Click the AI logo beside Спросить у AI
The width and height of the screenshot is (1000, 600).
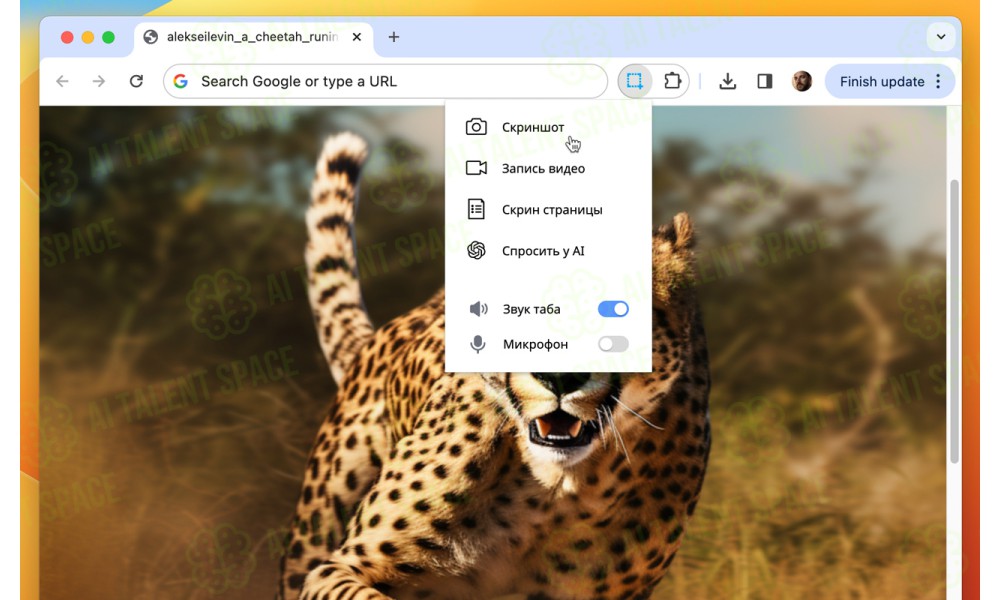476,251
